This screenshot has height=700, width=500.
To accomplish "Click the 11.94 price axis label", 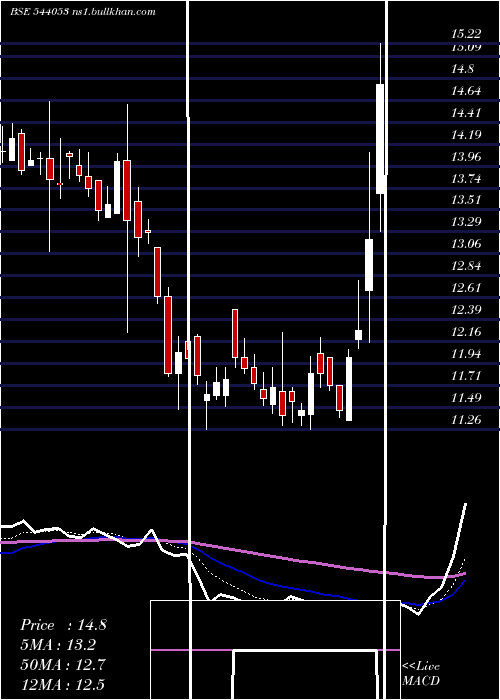I will tap(466, 354).
